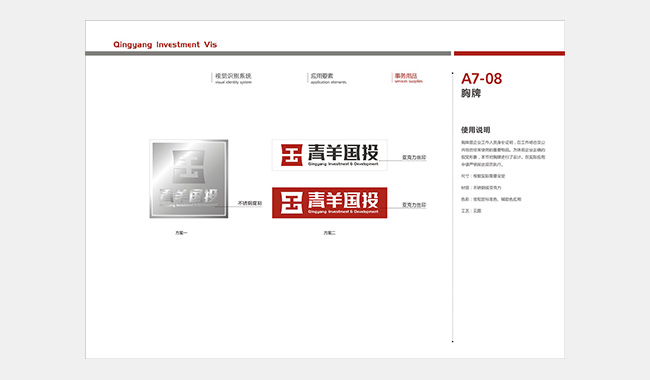
Task: Click the callout label beside red badge
Action: tap(414, 205)
